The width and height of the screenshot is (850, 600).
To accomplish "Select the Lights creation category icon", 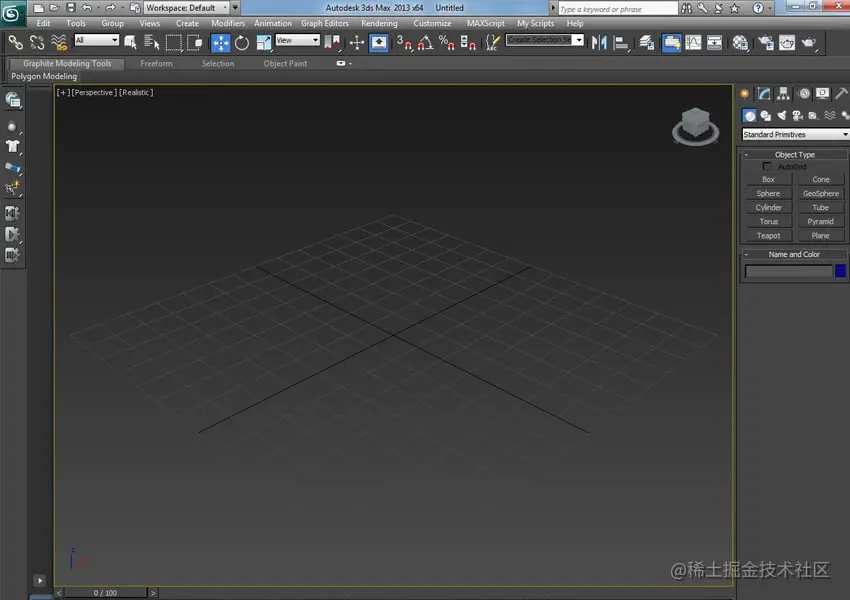I will pos(783,115).
